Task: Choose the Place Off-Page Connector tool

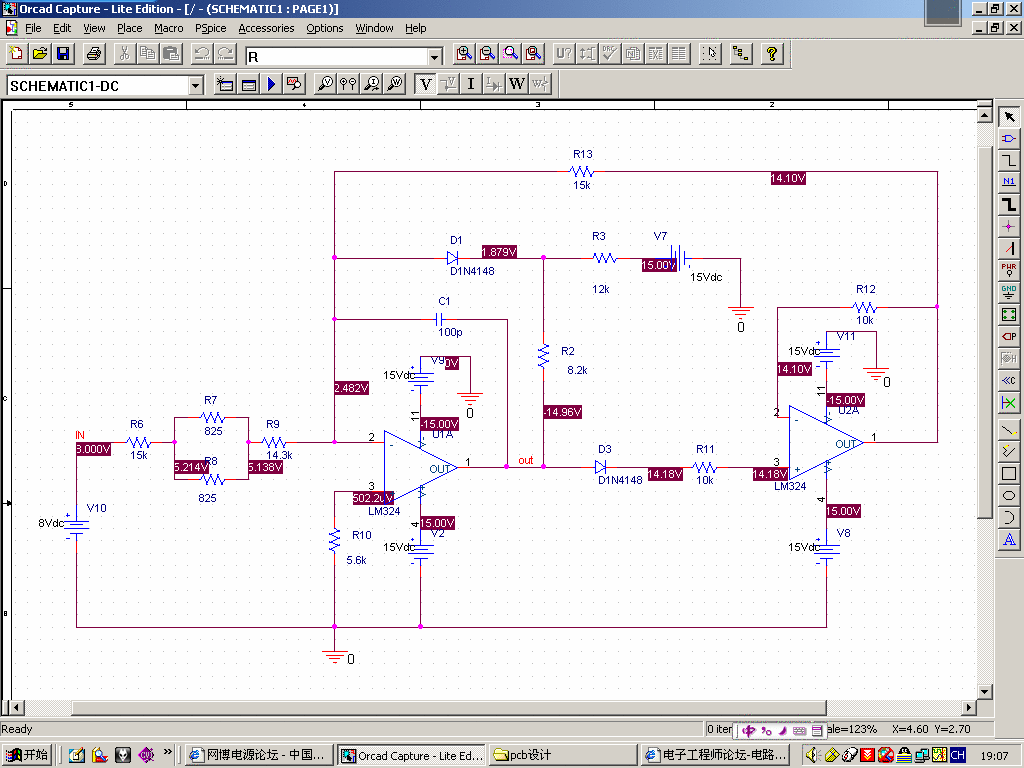Action: pos(1009,381)
